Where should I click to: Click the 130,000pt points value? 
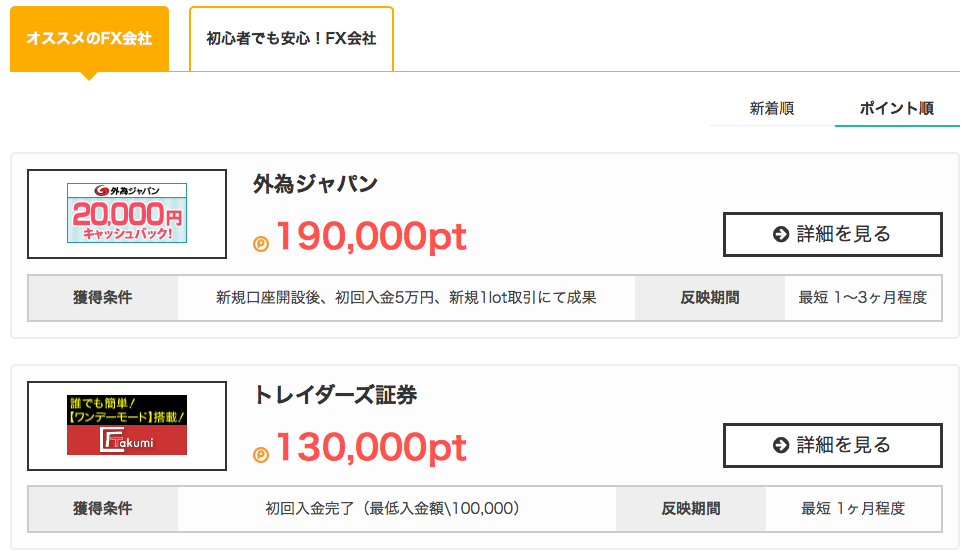371,448
